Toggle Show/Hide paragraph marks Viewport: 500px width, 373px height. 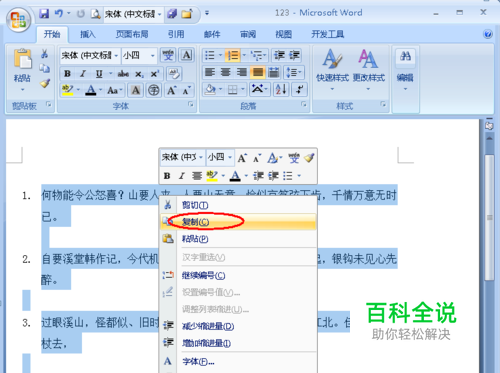click(299, 89)
